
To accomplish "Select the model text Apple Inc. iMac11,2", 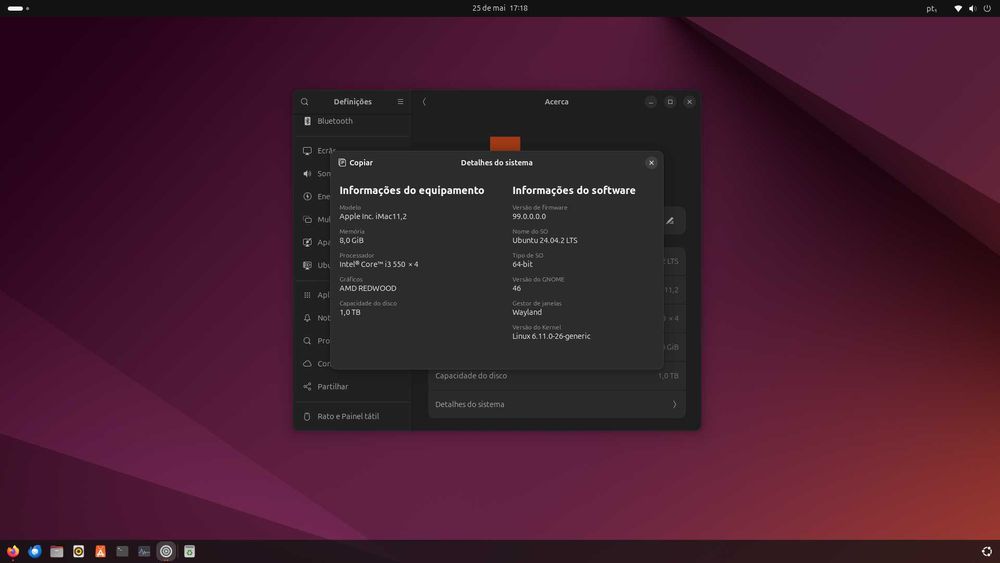I will [x=372, y=216].
